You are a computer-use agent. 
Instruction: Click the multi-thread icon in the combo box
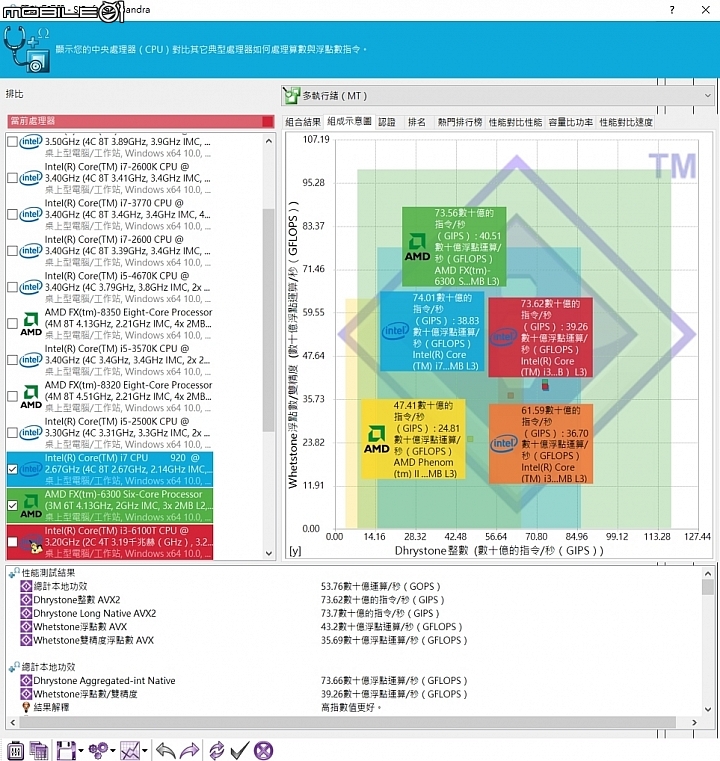point(292,96)
